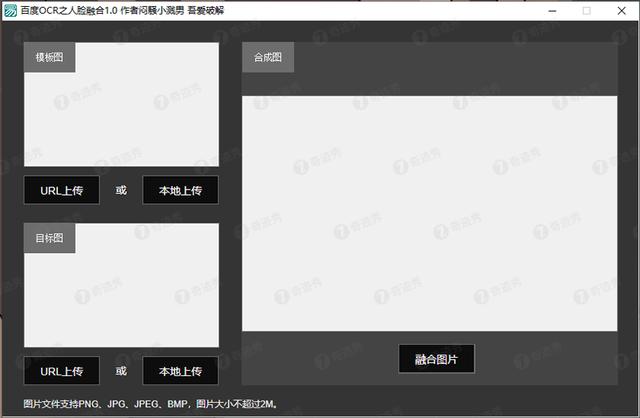Click the 融合图片 button
Image resolution: width=640 pixels, height=418 pixels.
click(x=436, y=359)
